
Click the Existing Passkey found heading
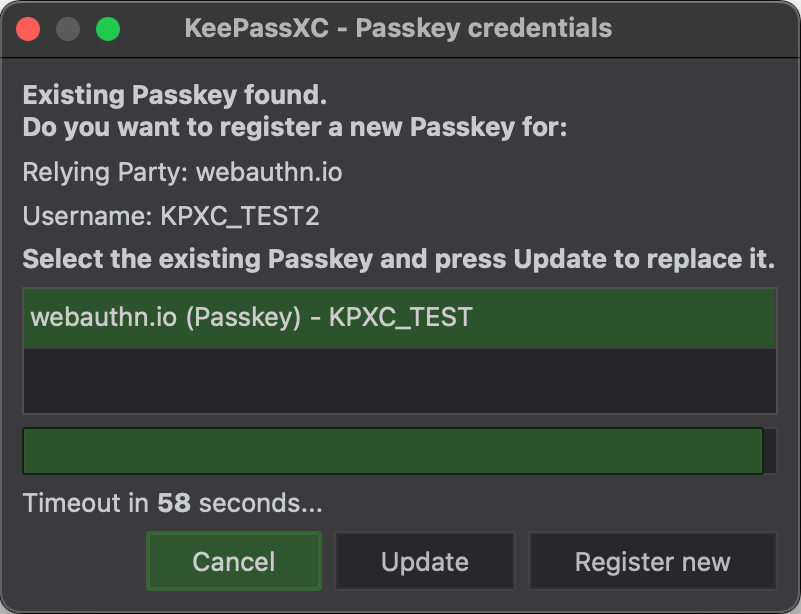coord(175,96)
